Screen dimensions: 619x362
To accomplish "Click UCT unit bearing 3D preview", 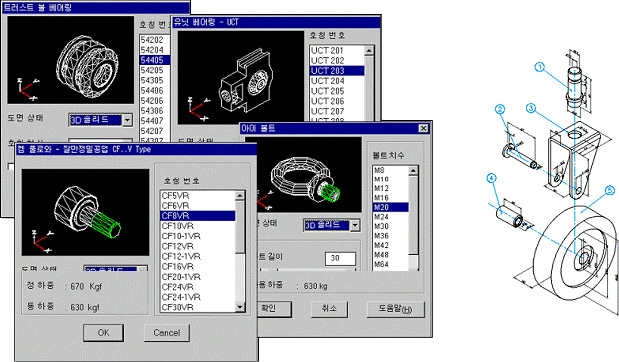I will [x=241, y=78].
